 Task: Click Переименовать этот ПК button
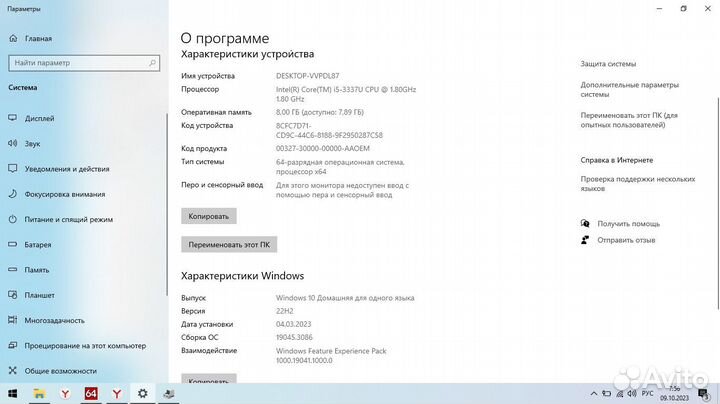pyautogui.click(x=229, y=245)
